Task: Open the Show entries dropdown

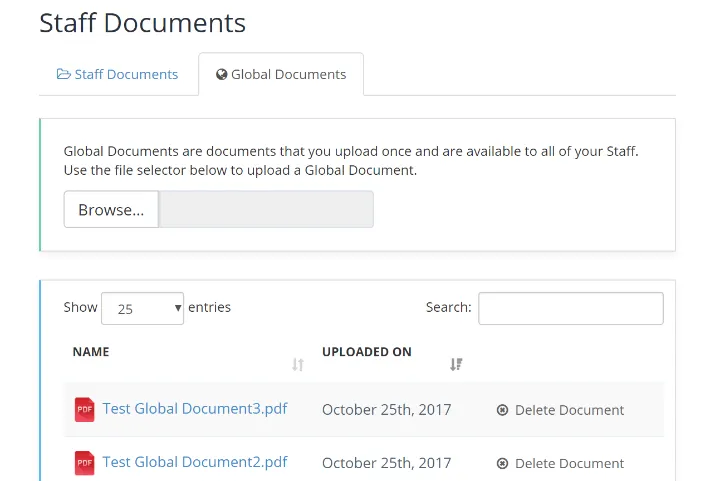Action: tap(142, 308)
